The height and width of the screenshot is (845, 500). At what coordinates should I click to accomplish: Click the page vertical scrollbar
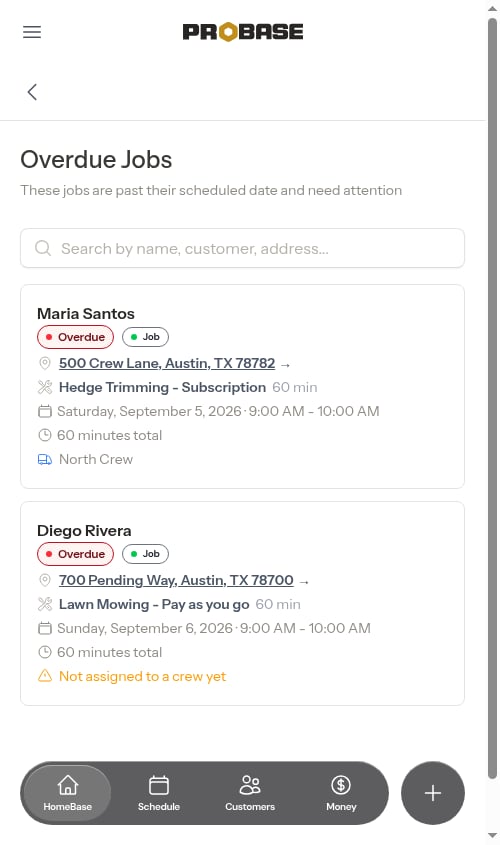(492, 398)
